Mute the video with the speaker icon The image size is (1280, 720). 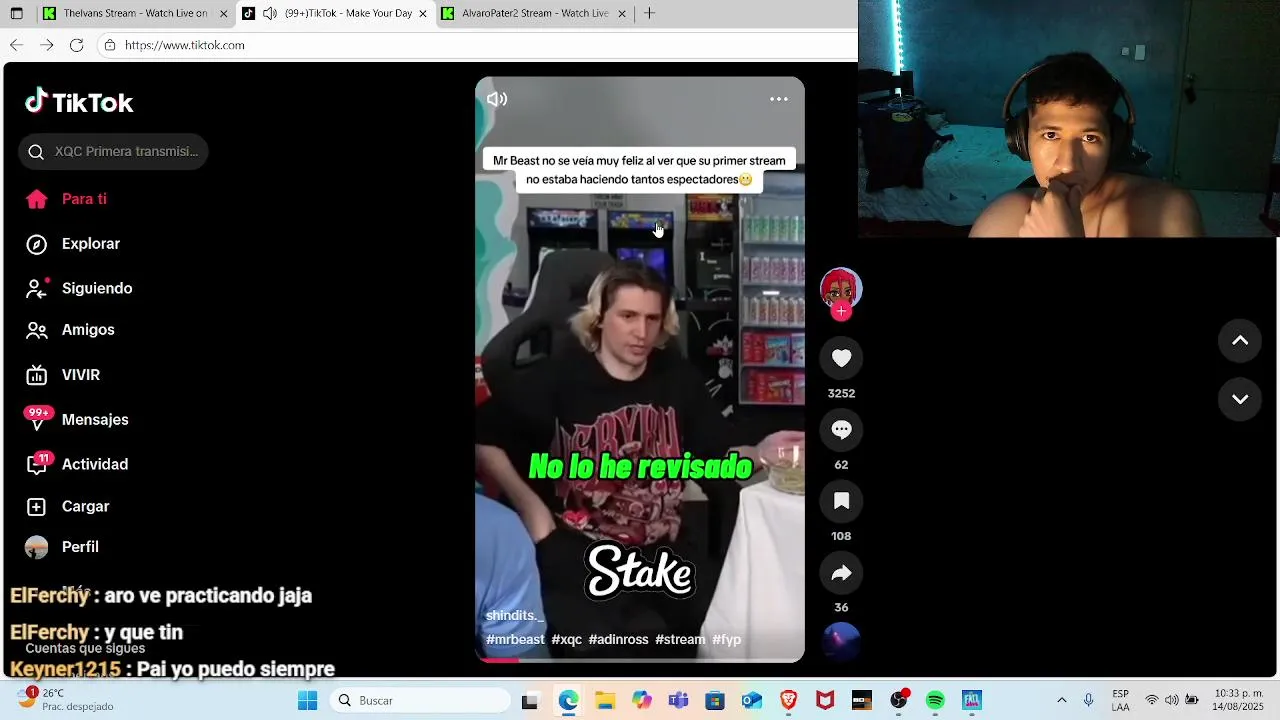497,99
